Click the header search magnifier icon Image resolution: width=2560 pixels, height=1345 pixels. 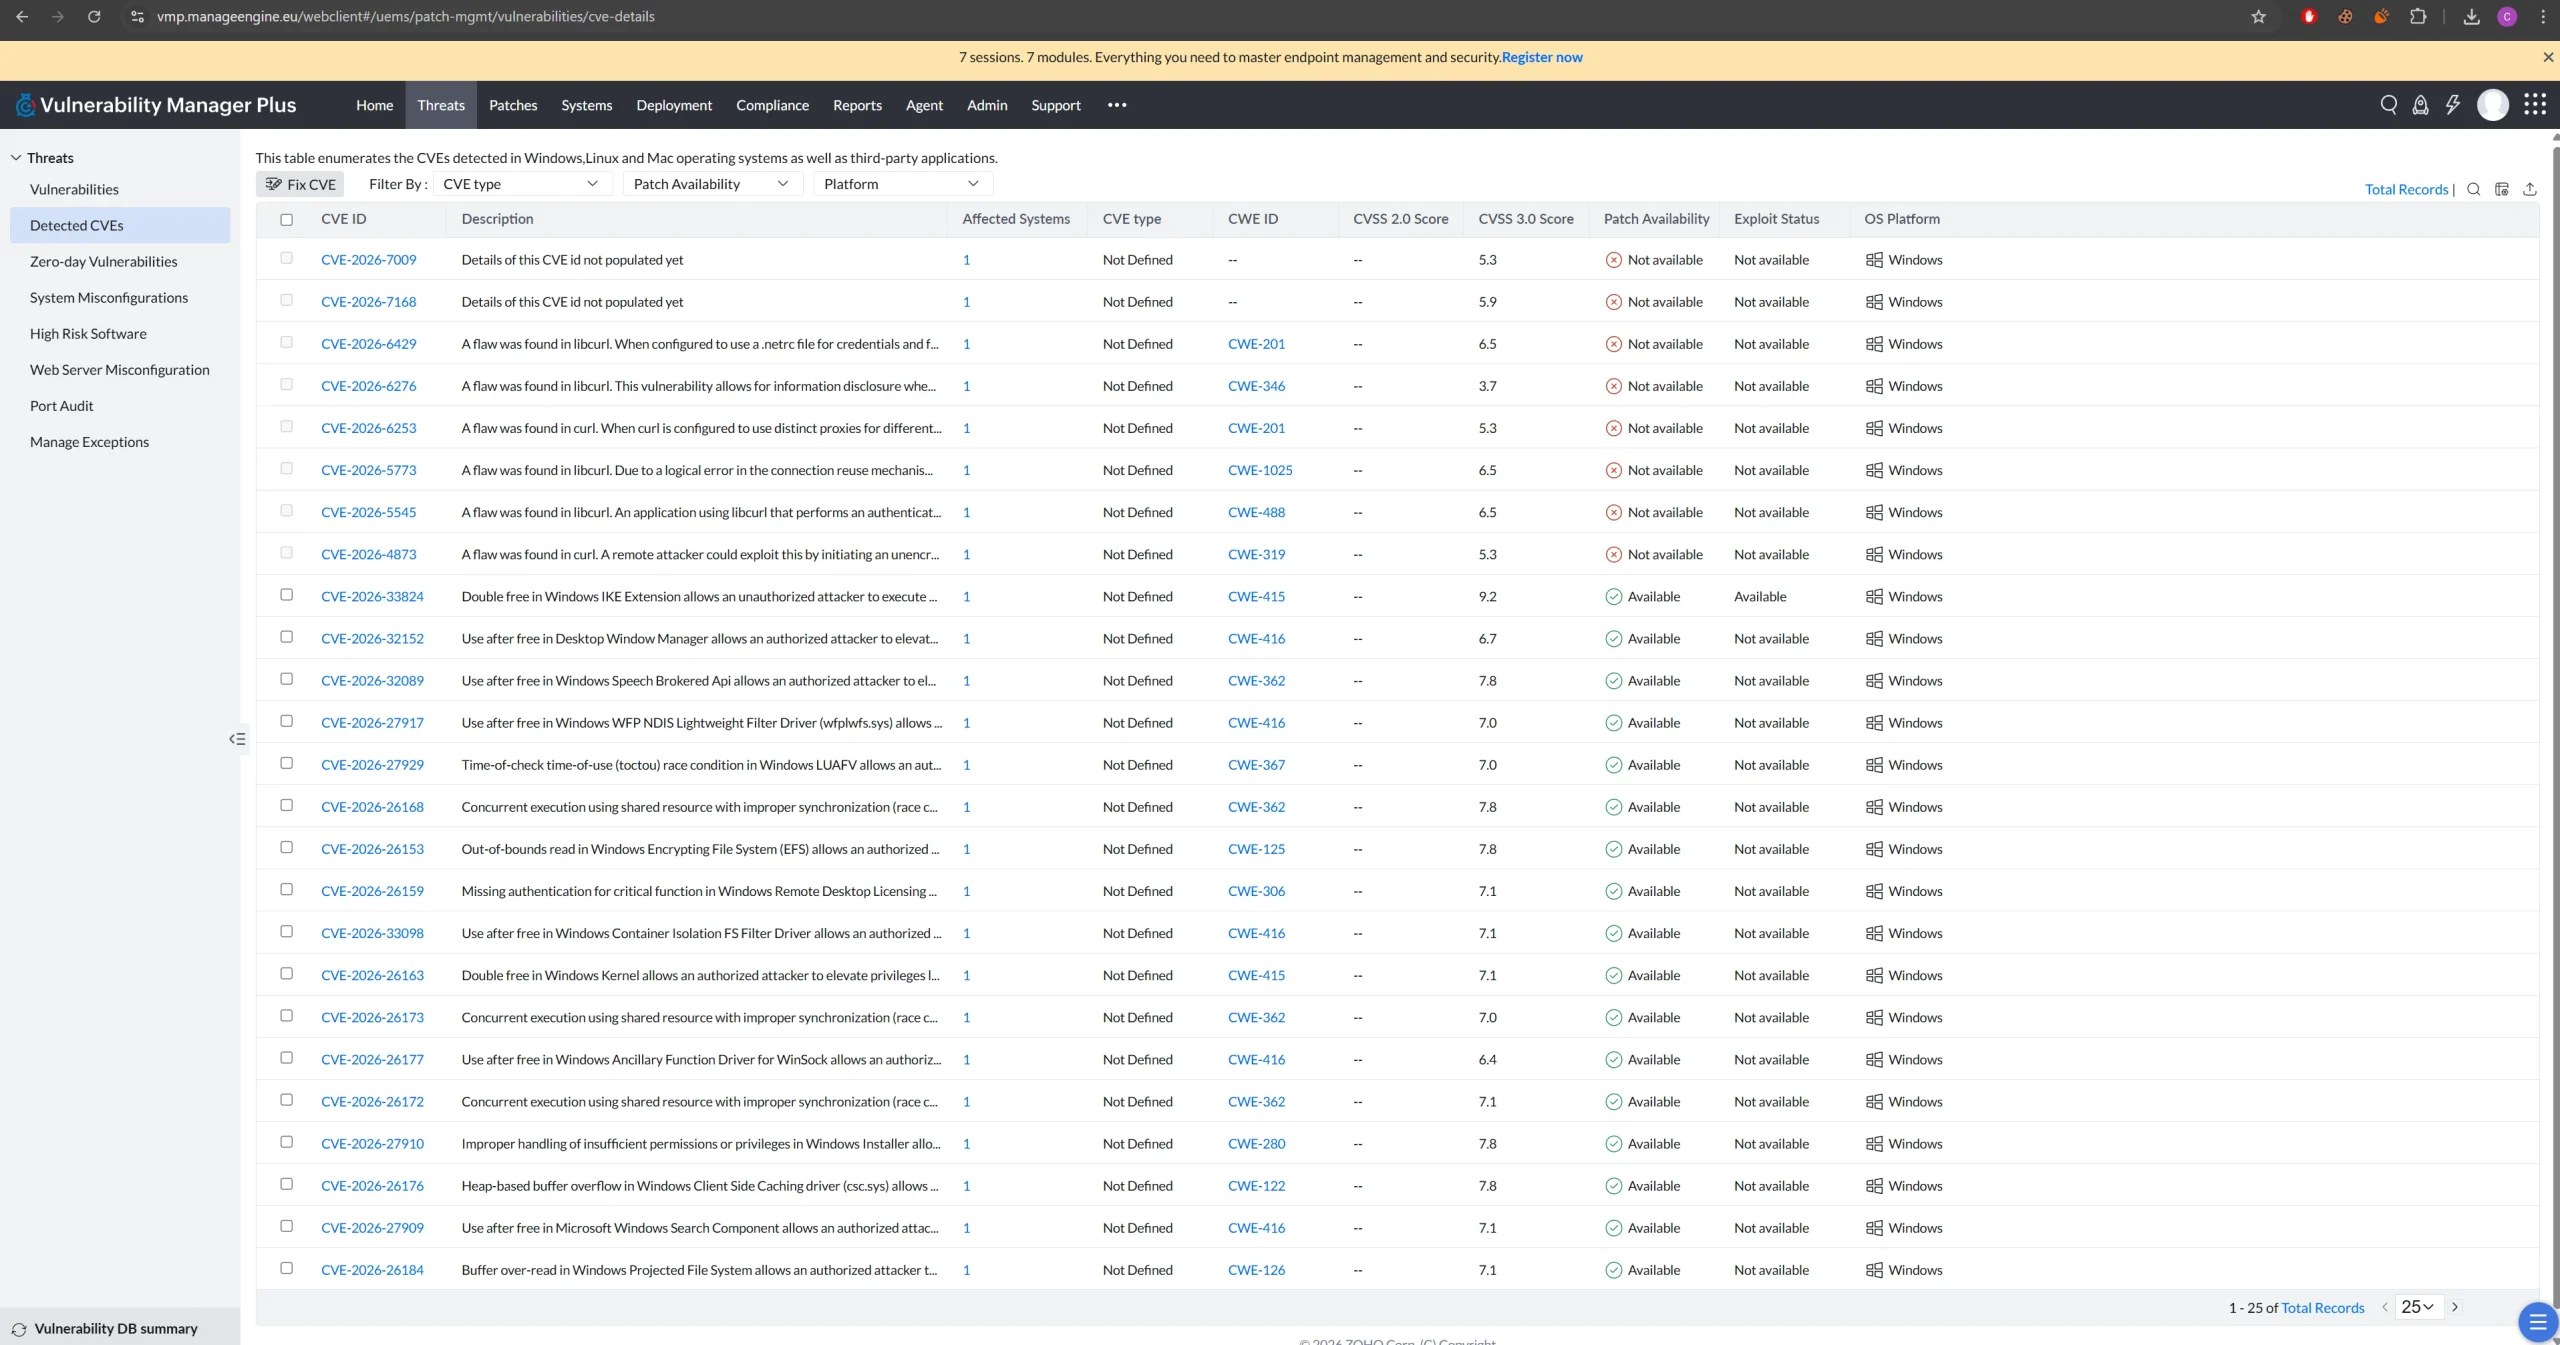2388,105
